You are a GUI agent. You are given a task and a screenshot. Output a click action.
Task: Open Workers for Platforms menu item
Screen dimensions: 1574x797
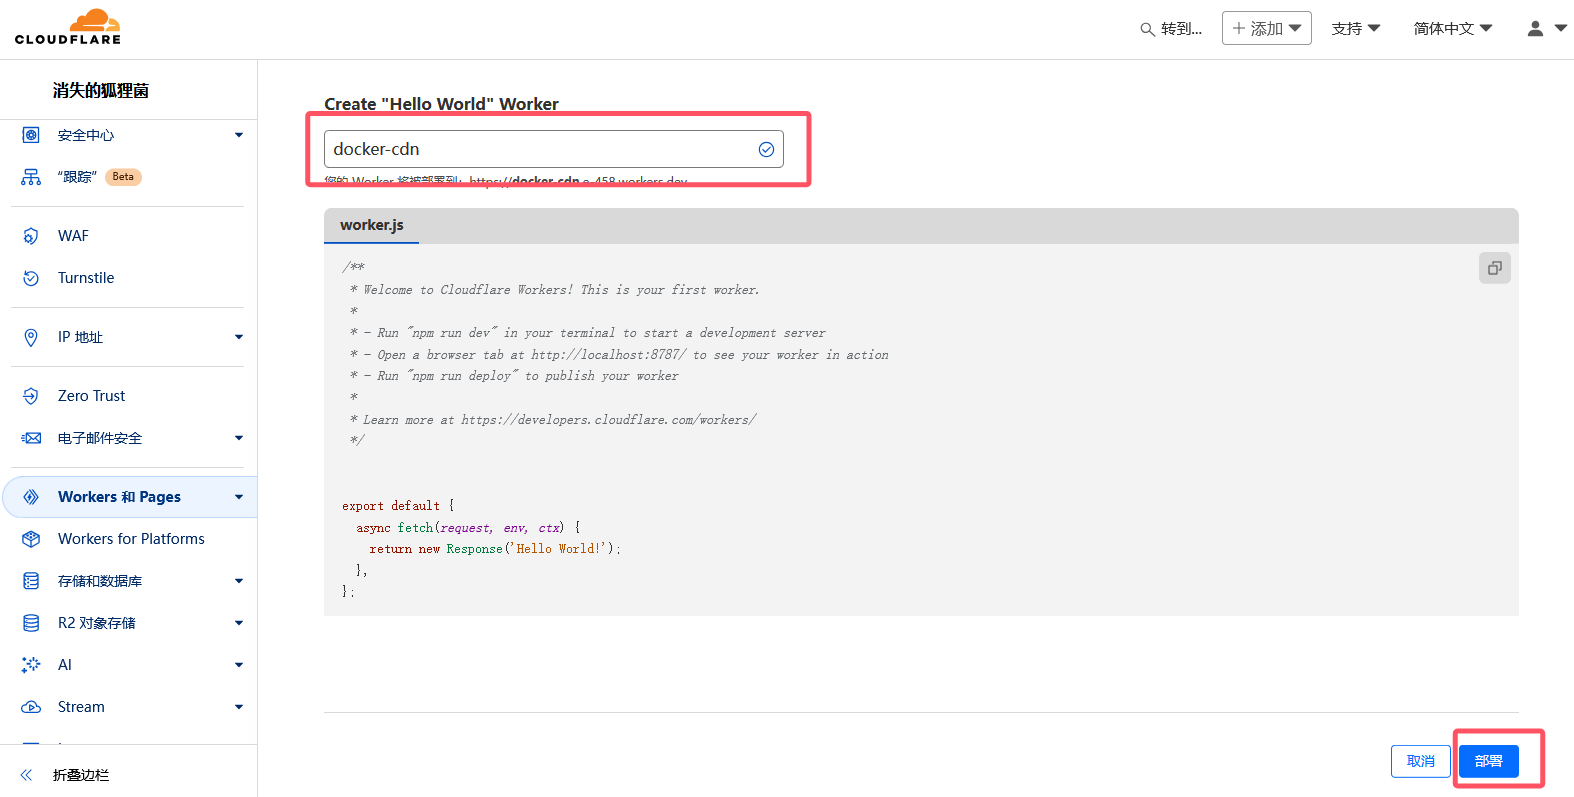coord(131,539)
